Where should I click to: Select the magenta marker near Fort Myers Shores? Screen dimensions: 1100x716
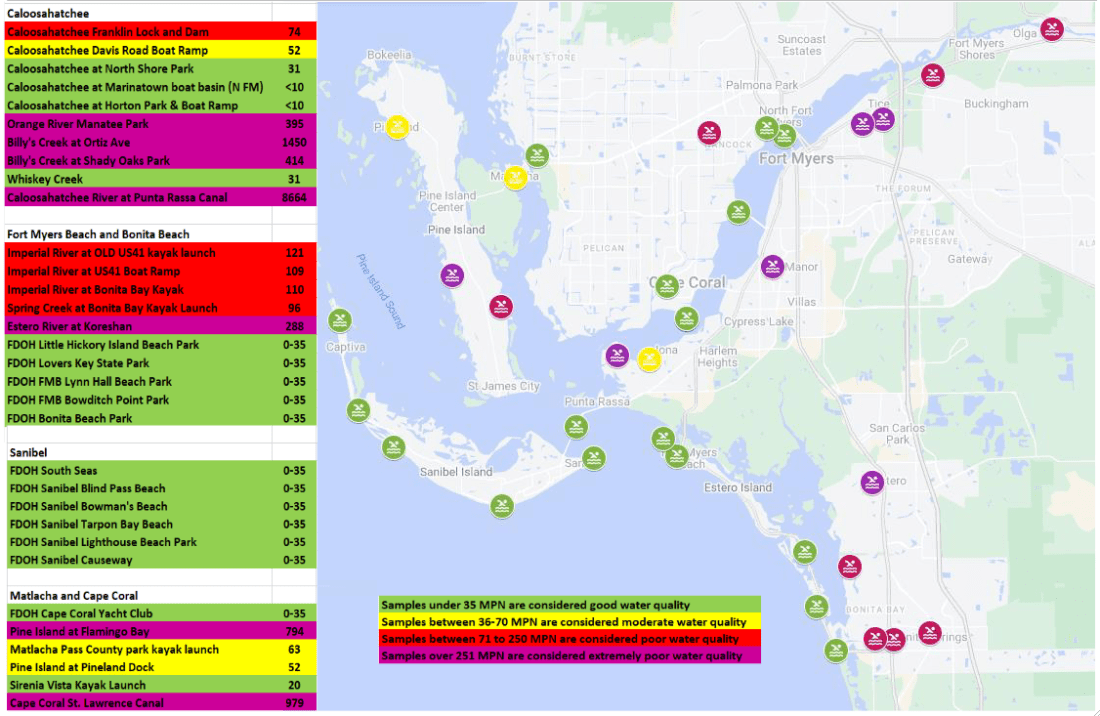[x=933, y=75]
